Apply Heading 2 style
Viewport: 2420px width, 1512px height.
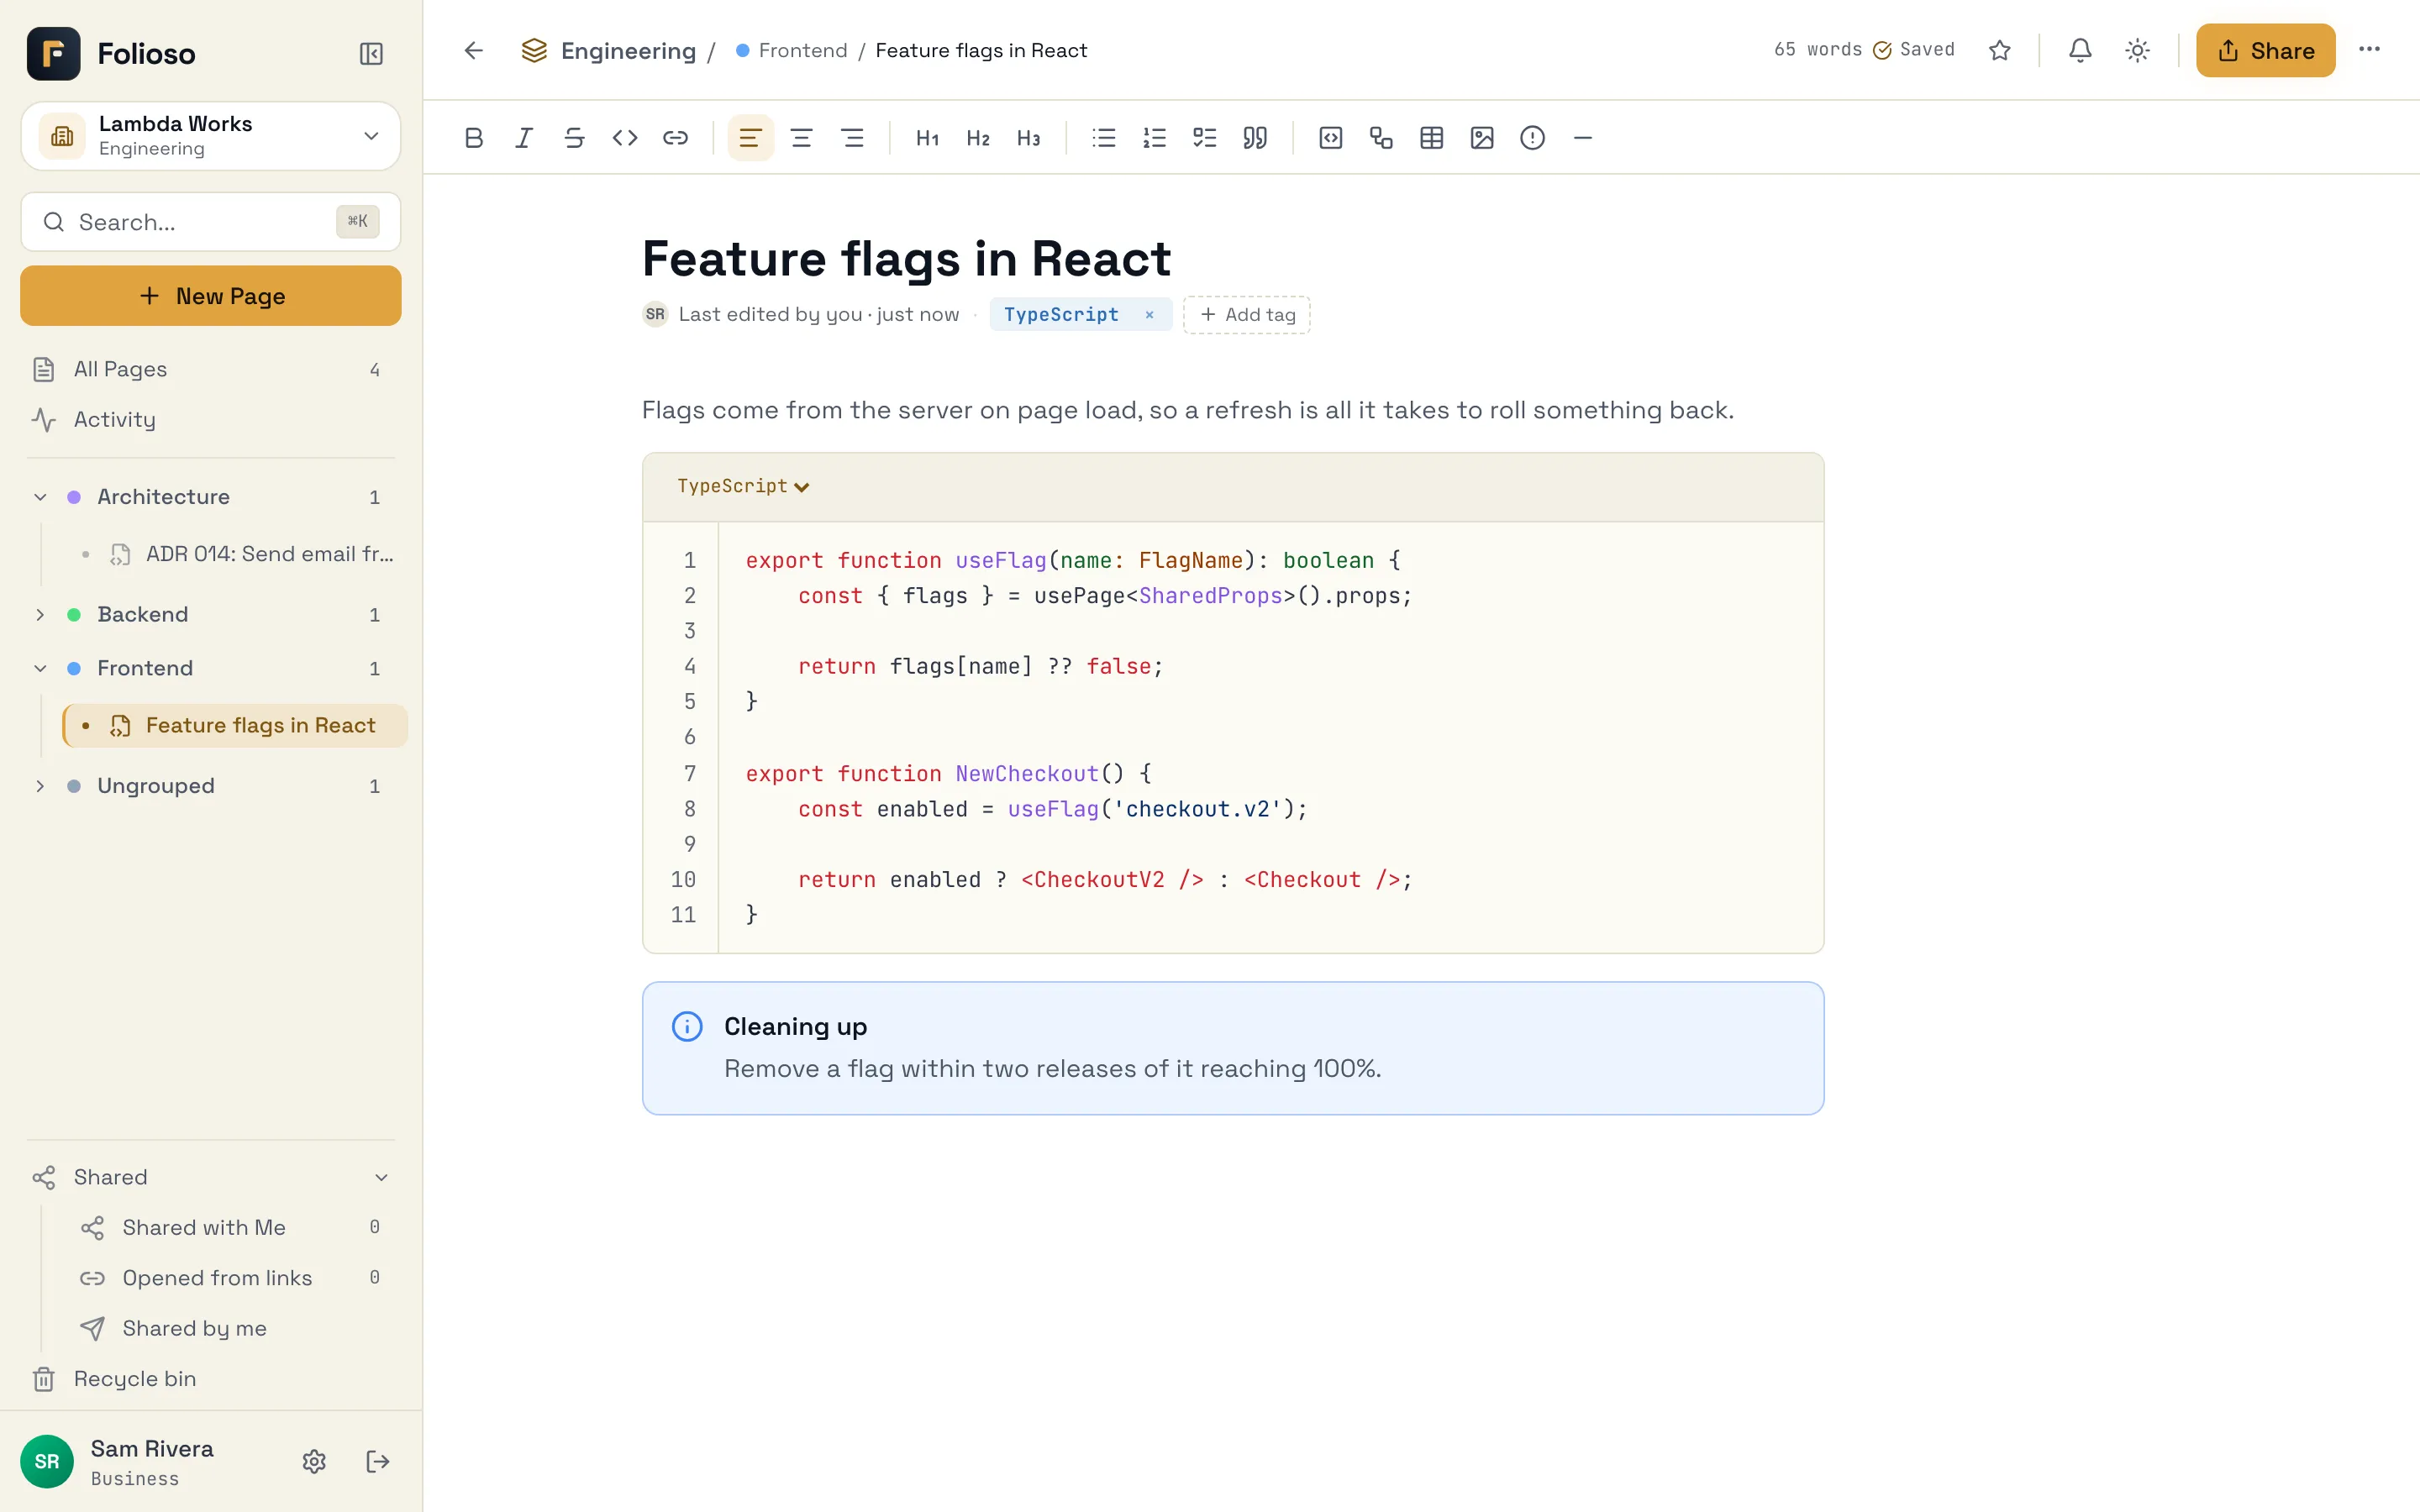[978, 138]
